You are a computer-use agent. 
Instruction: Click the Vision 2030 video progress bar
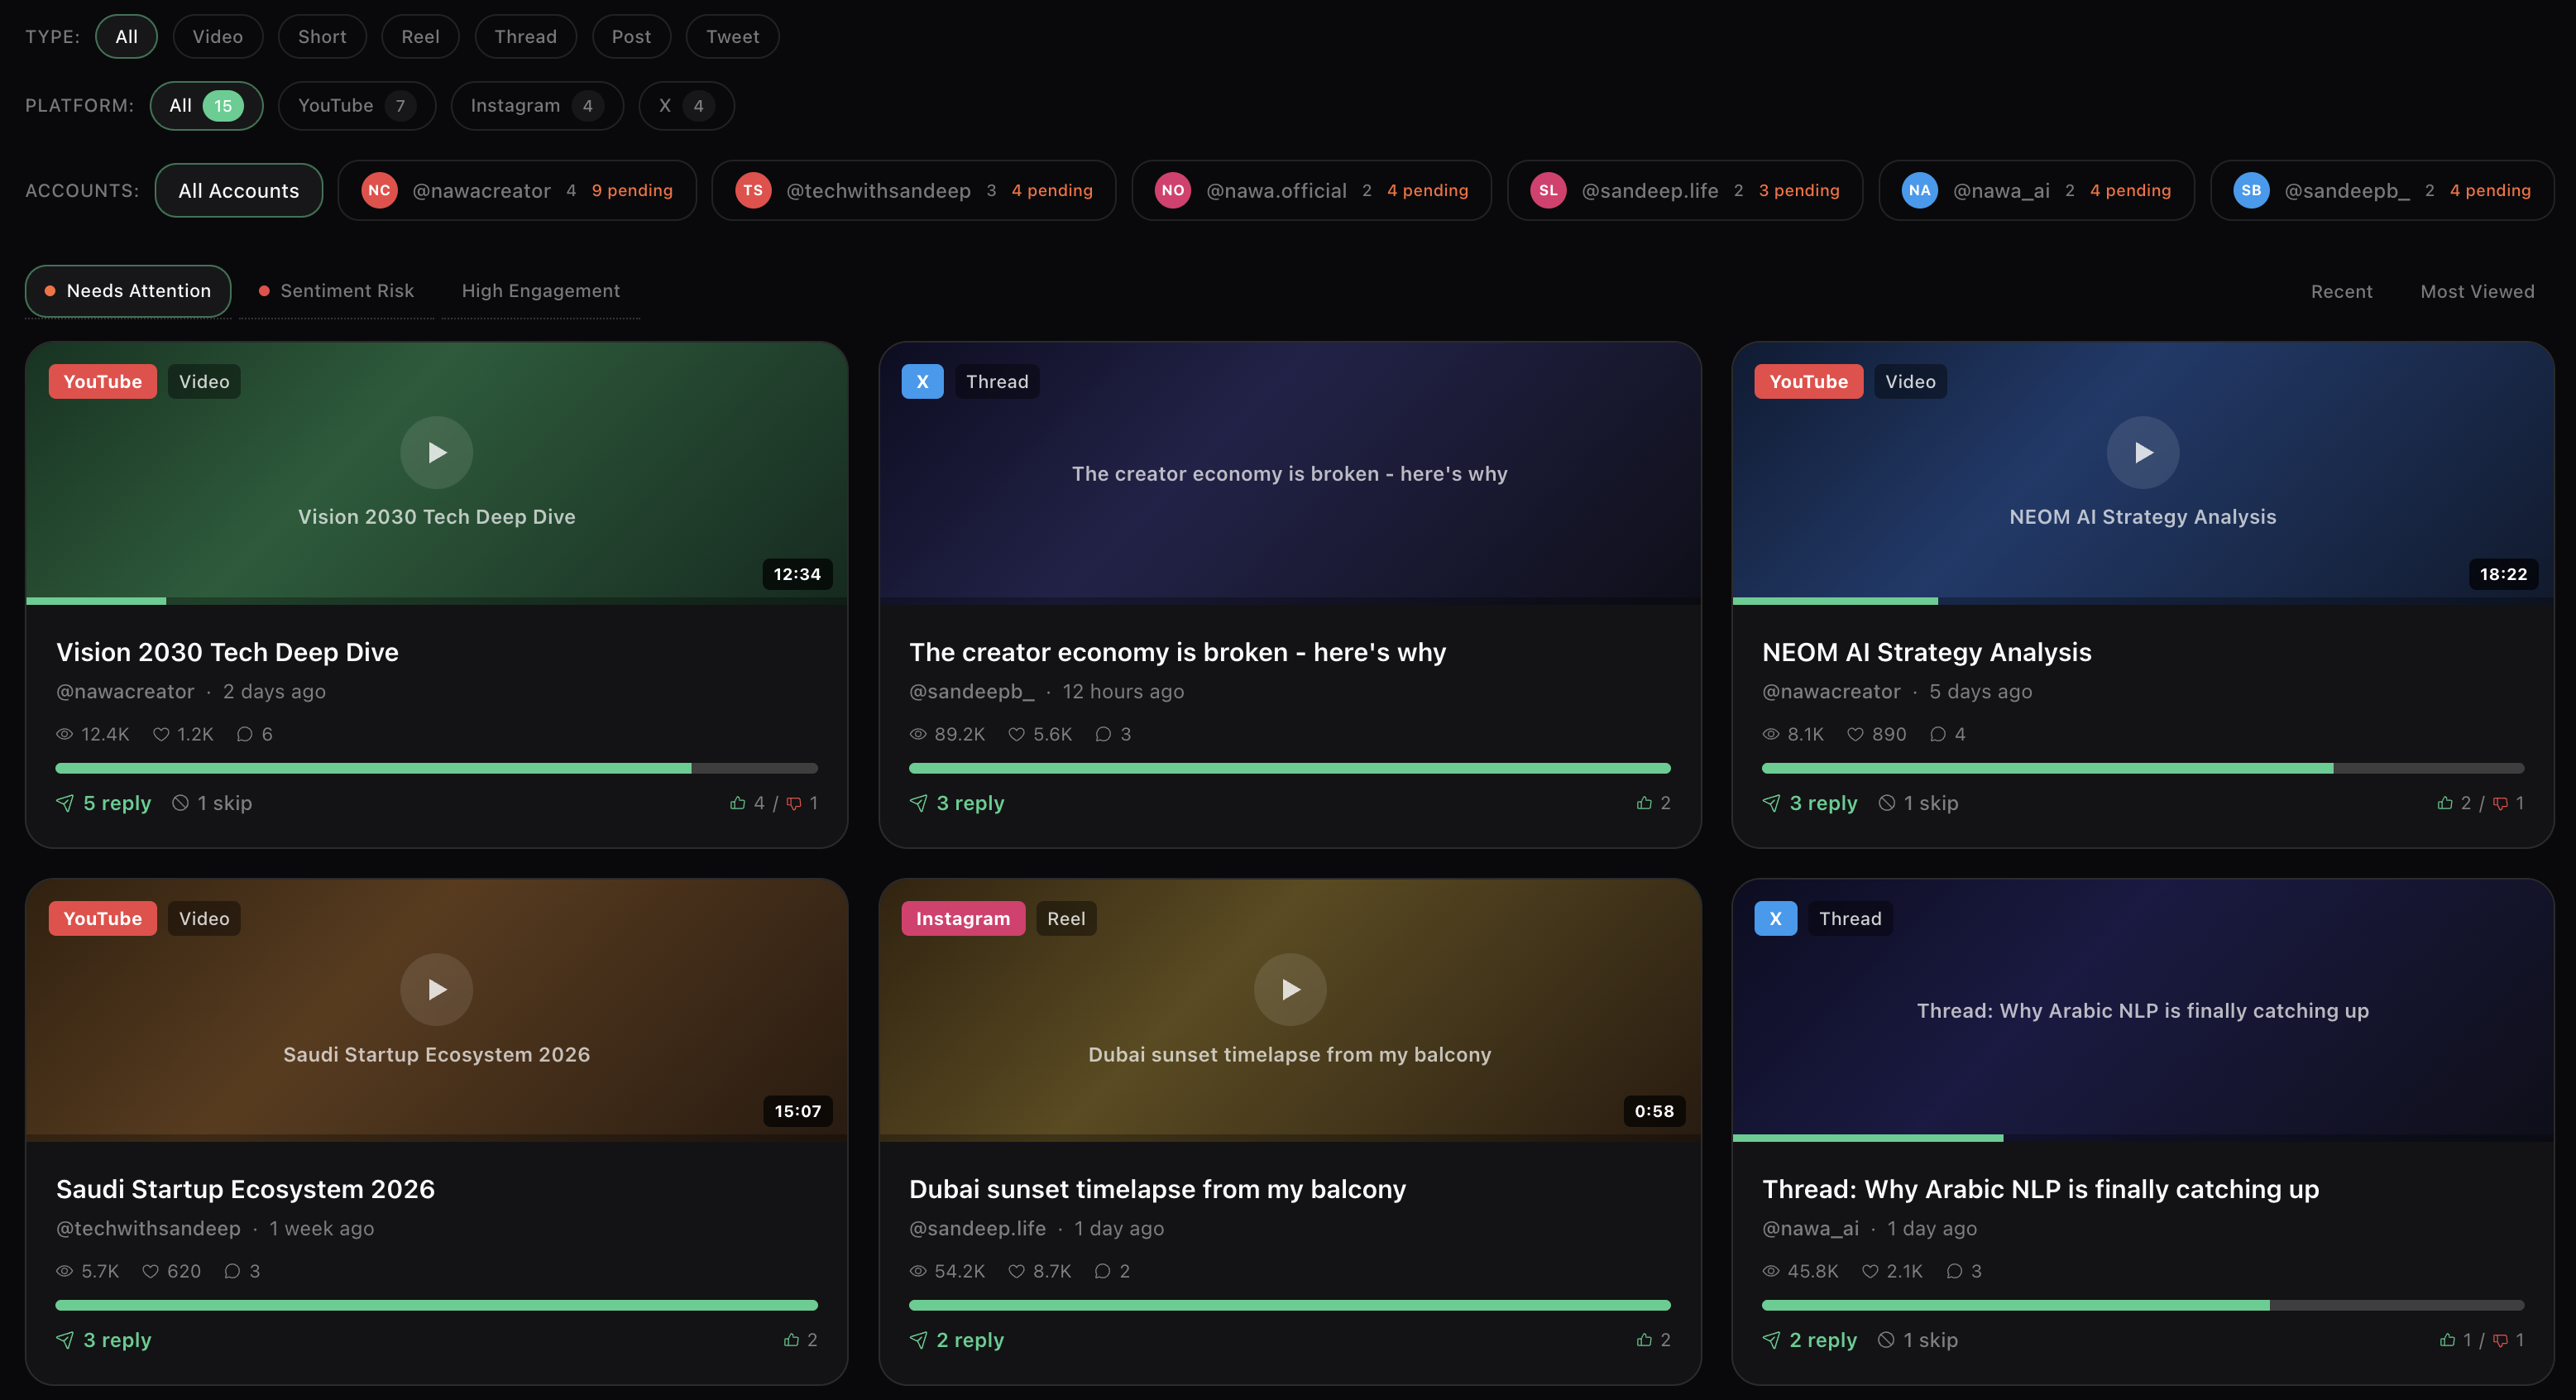click(436, 601)
